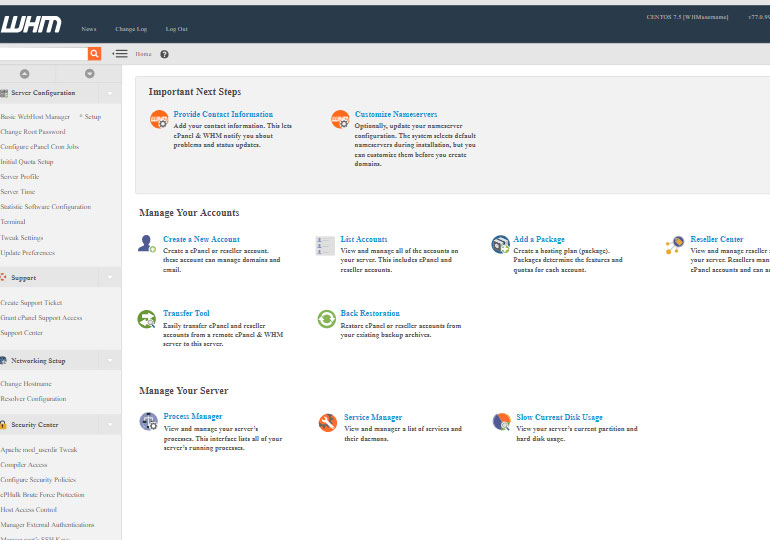Viewport: 770px width, 540px height.
Task: Open Compiler Access sidebar item
Action: tap(24, 465)
